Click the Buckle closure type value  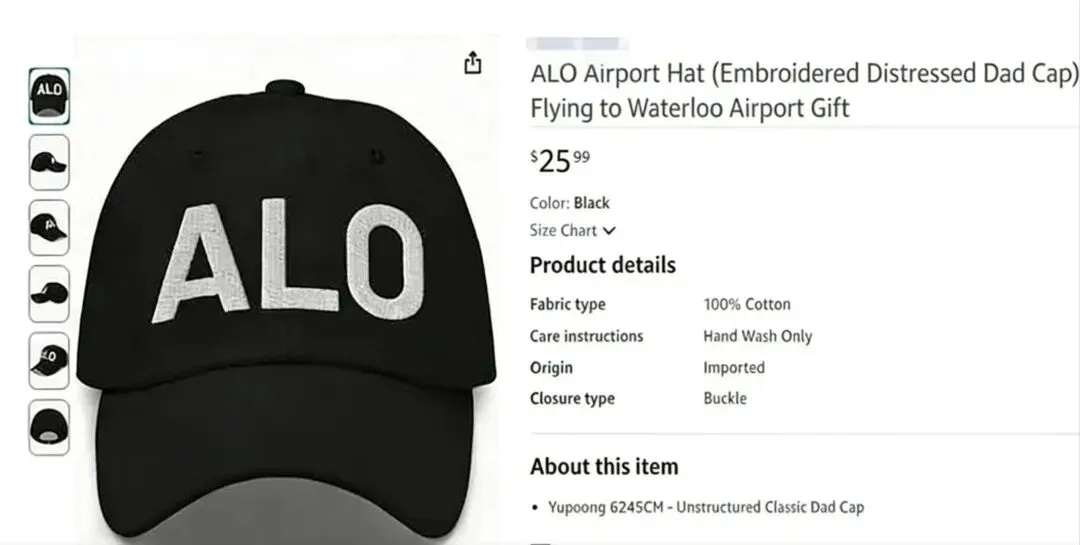(725, 398)
